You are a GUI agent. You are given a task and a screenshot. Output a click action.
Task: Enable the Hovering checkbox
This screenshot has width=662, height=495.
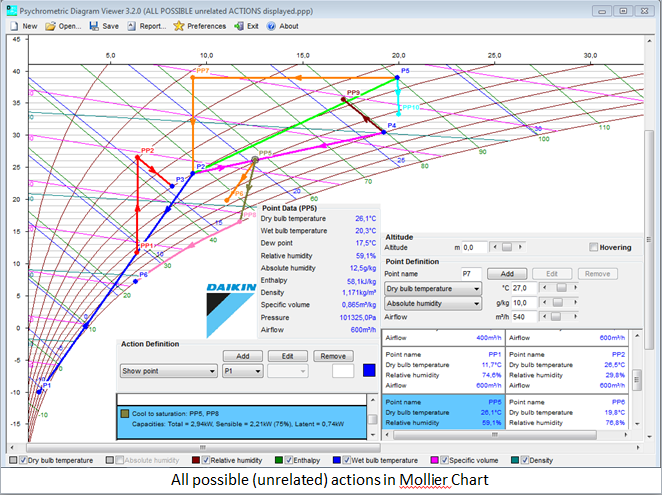click(594, 247)
